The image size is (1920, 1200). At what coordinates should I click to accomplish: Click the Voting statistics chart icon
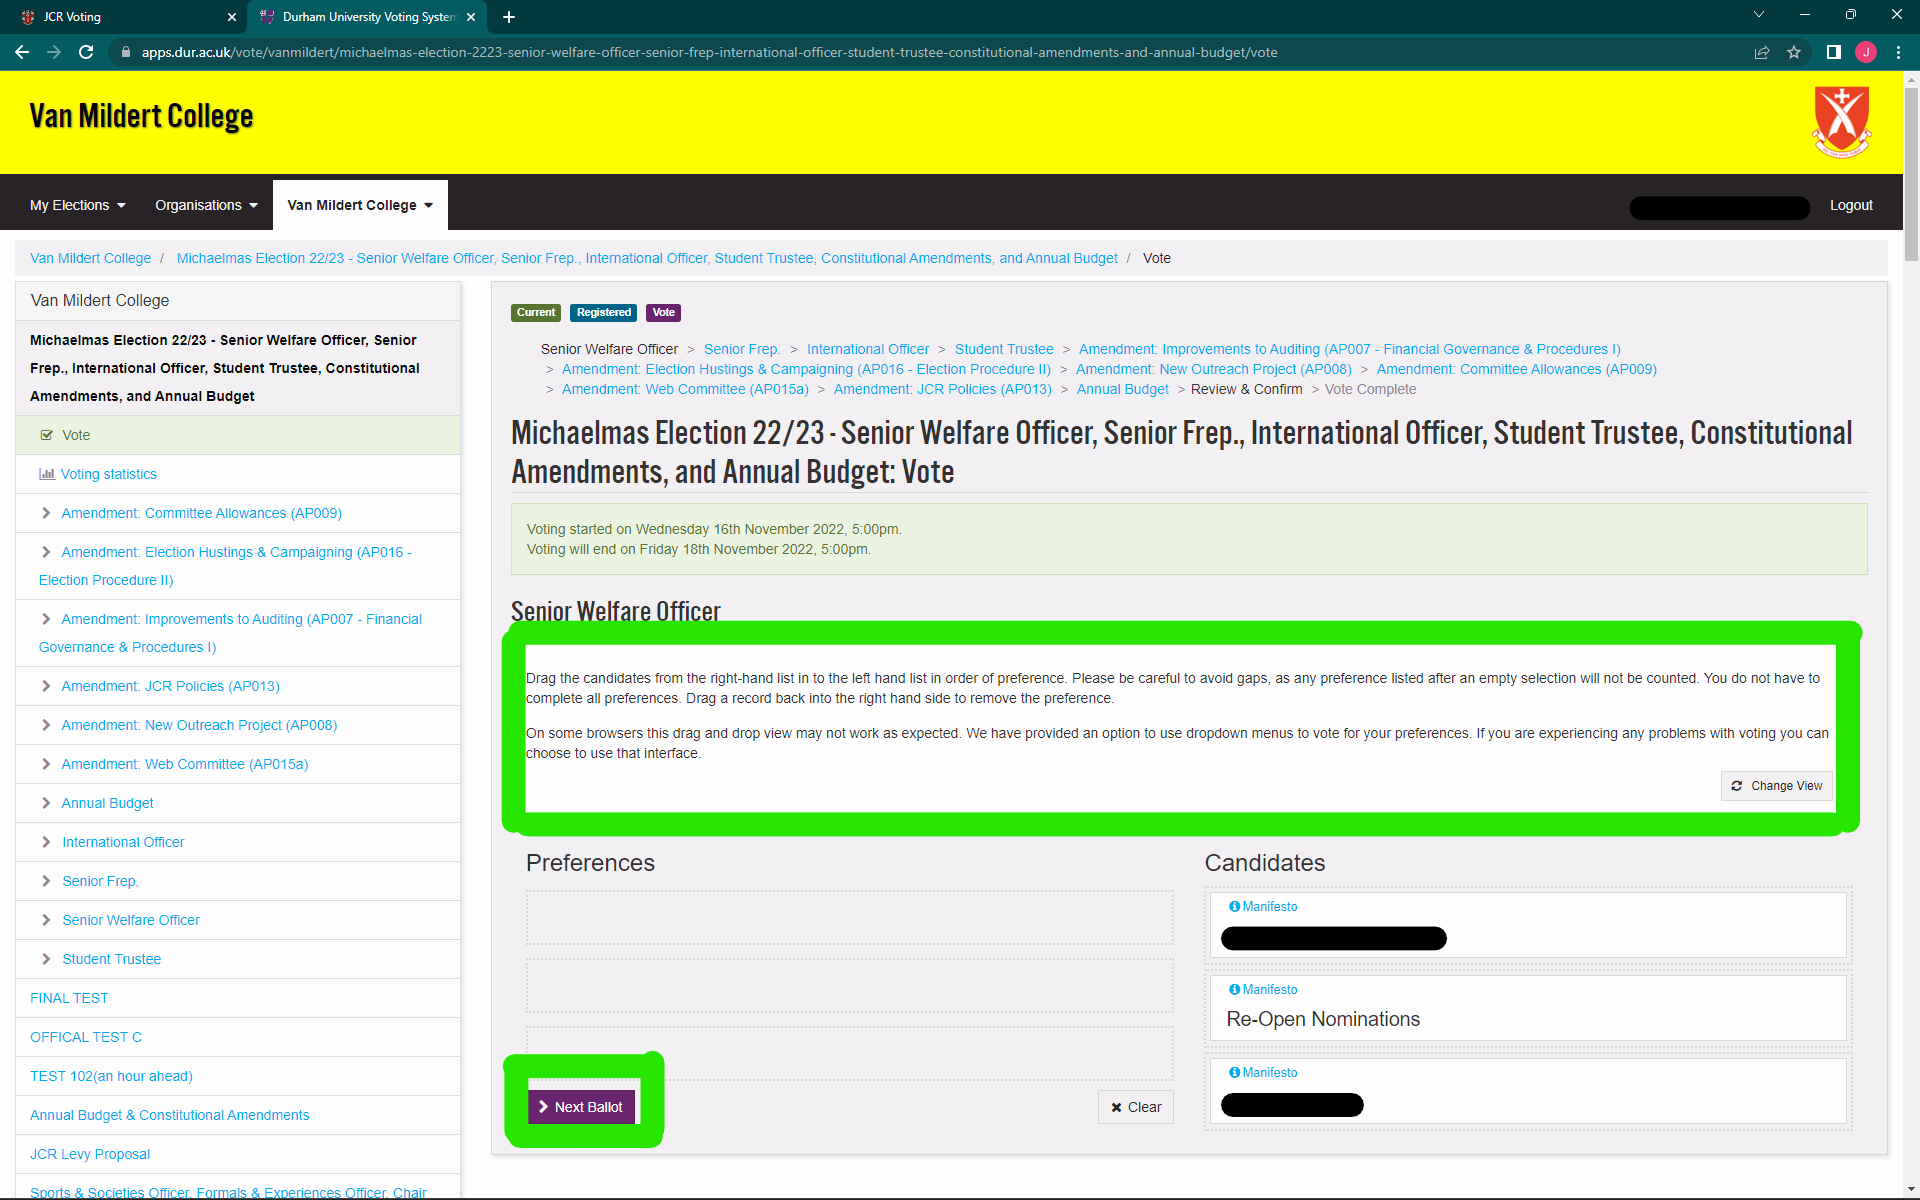(46, 474)
